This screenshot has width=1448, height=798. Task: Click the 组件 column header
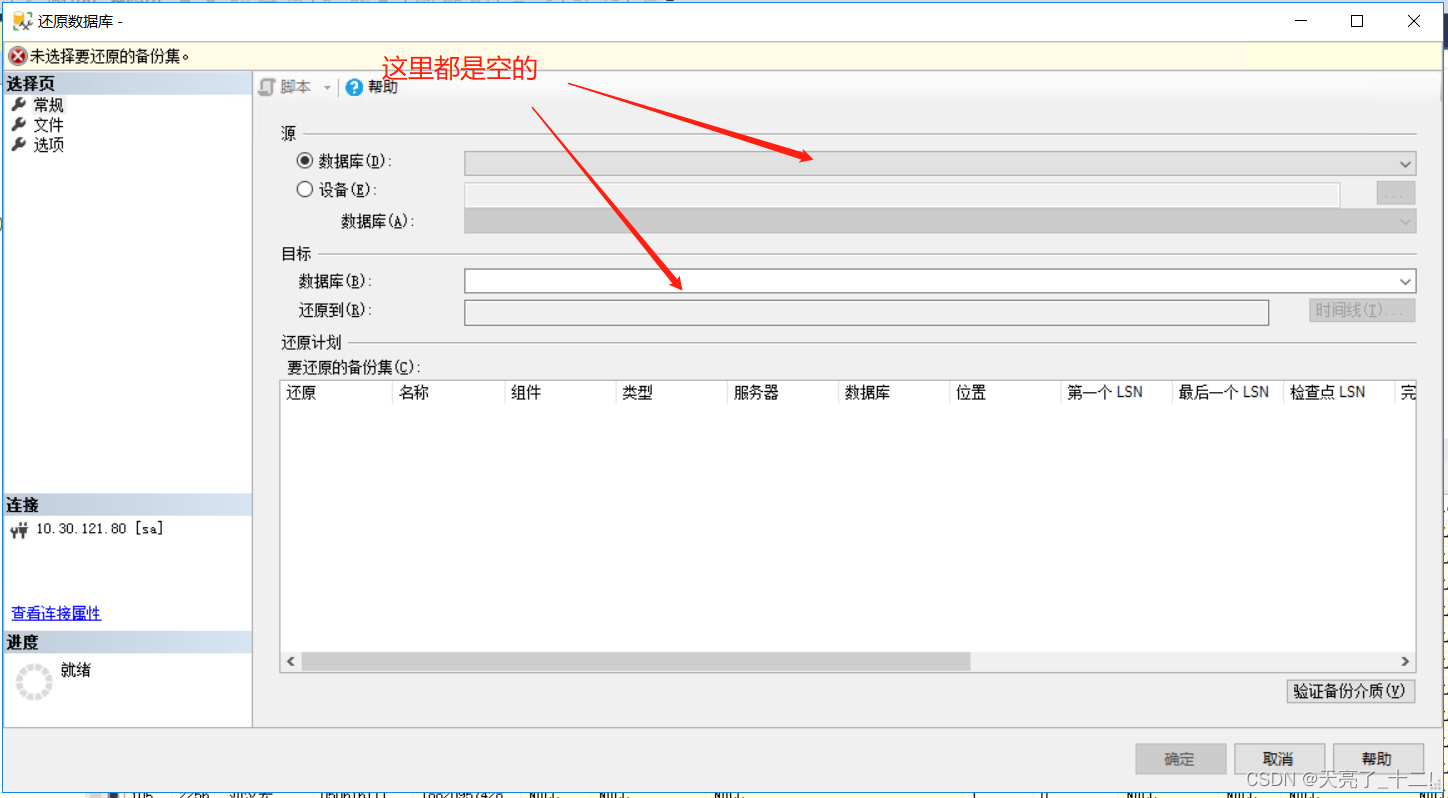[x=560, y=393]
